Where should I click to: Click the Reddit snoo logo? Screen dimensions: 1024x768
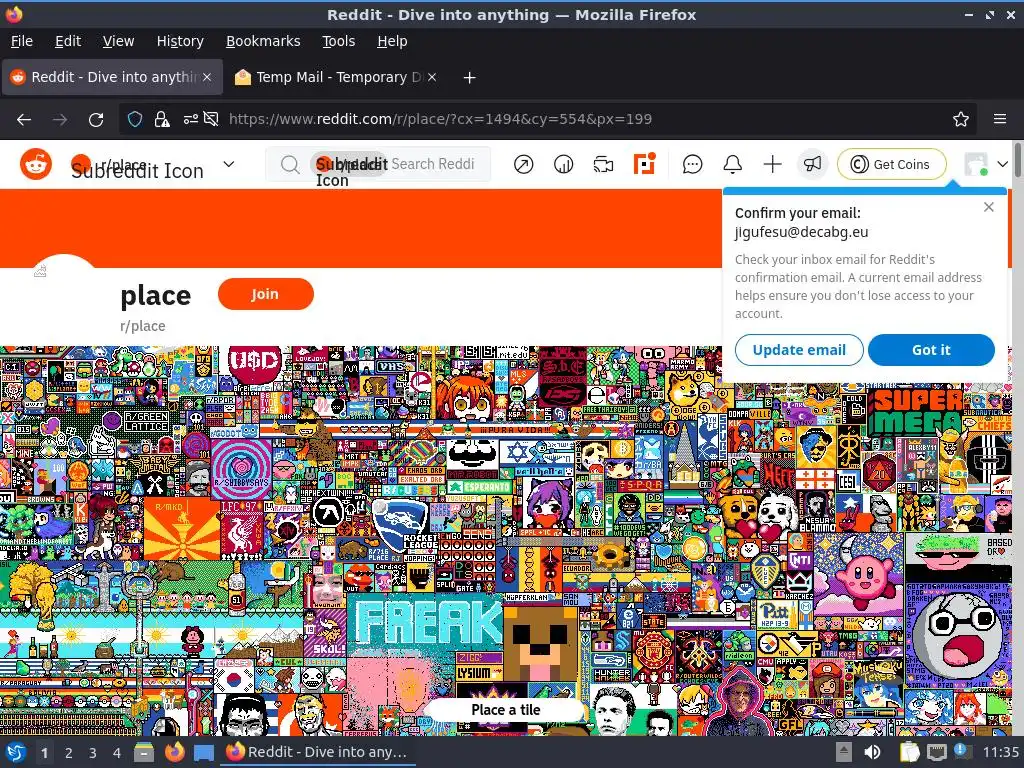[x=35, y=164]
